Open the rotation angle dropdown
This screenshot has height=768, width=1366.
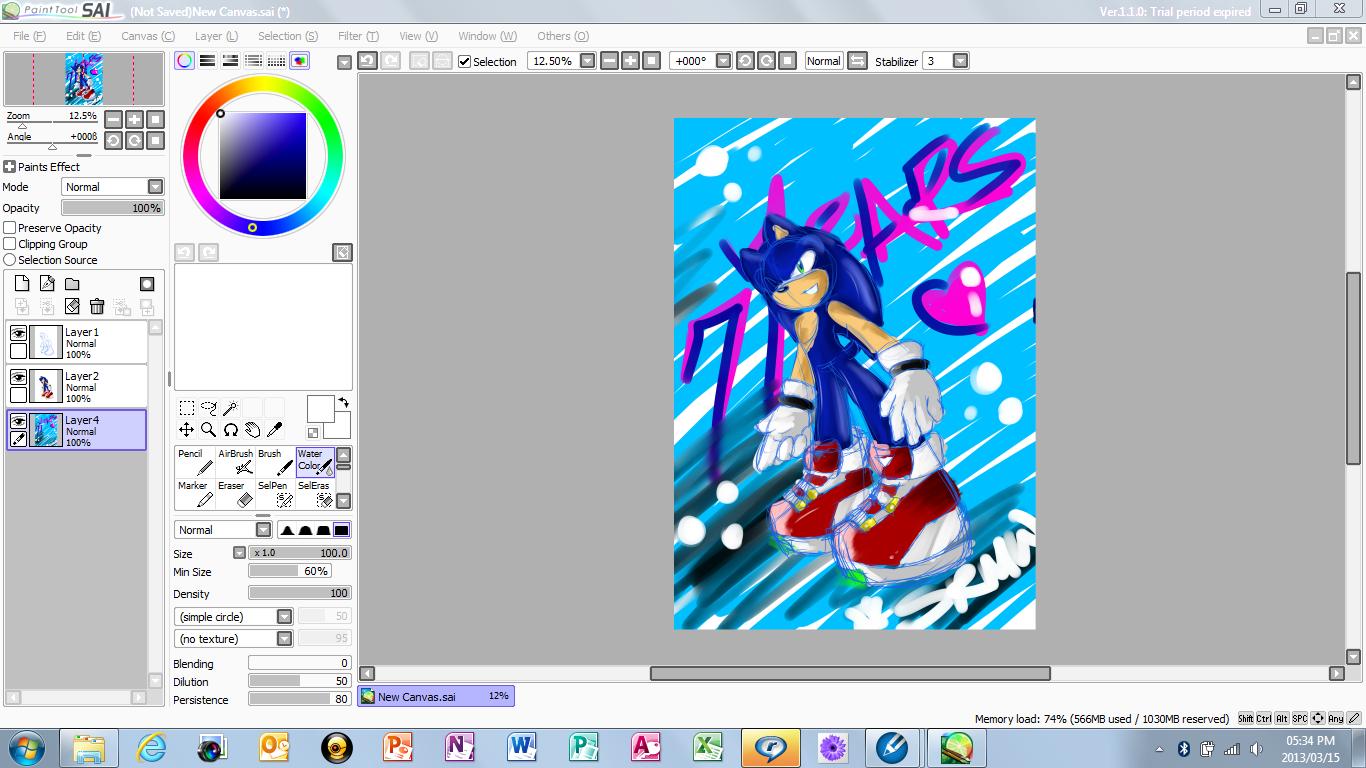tap(724, 61)
